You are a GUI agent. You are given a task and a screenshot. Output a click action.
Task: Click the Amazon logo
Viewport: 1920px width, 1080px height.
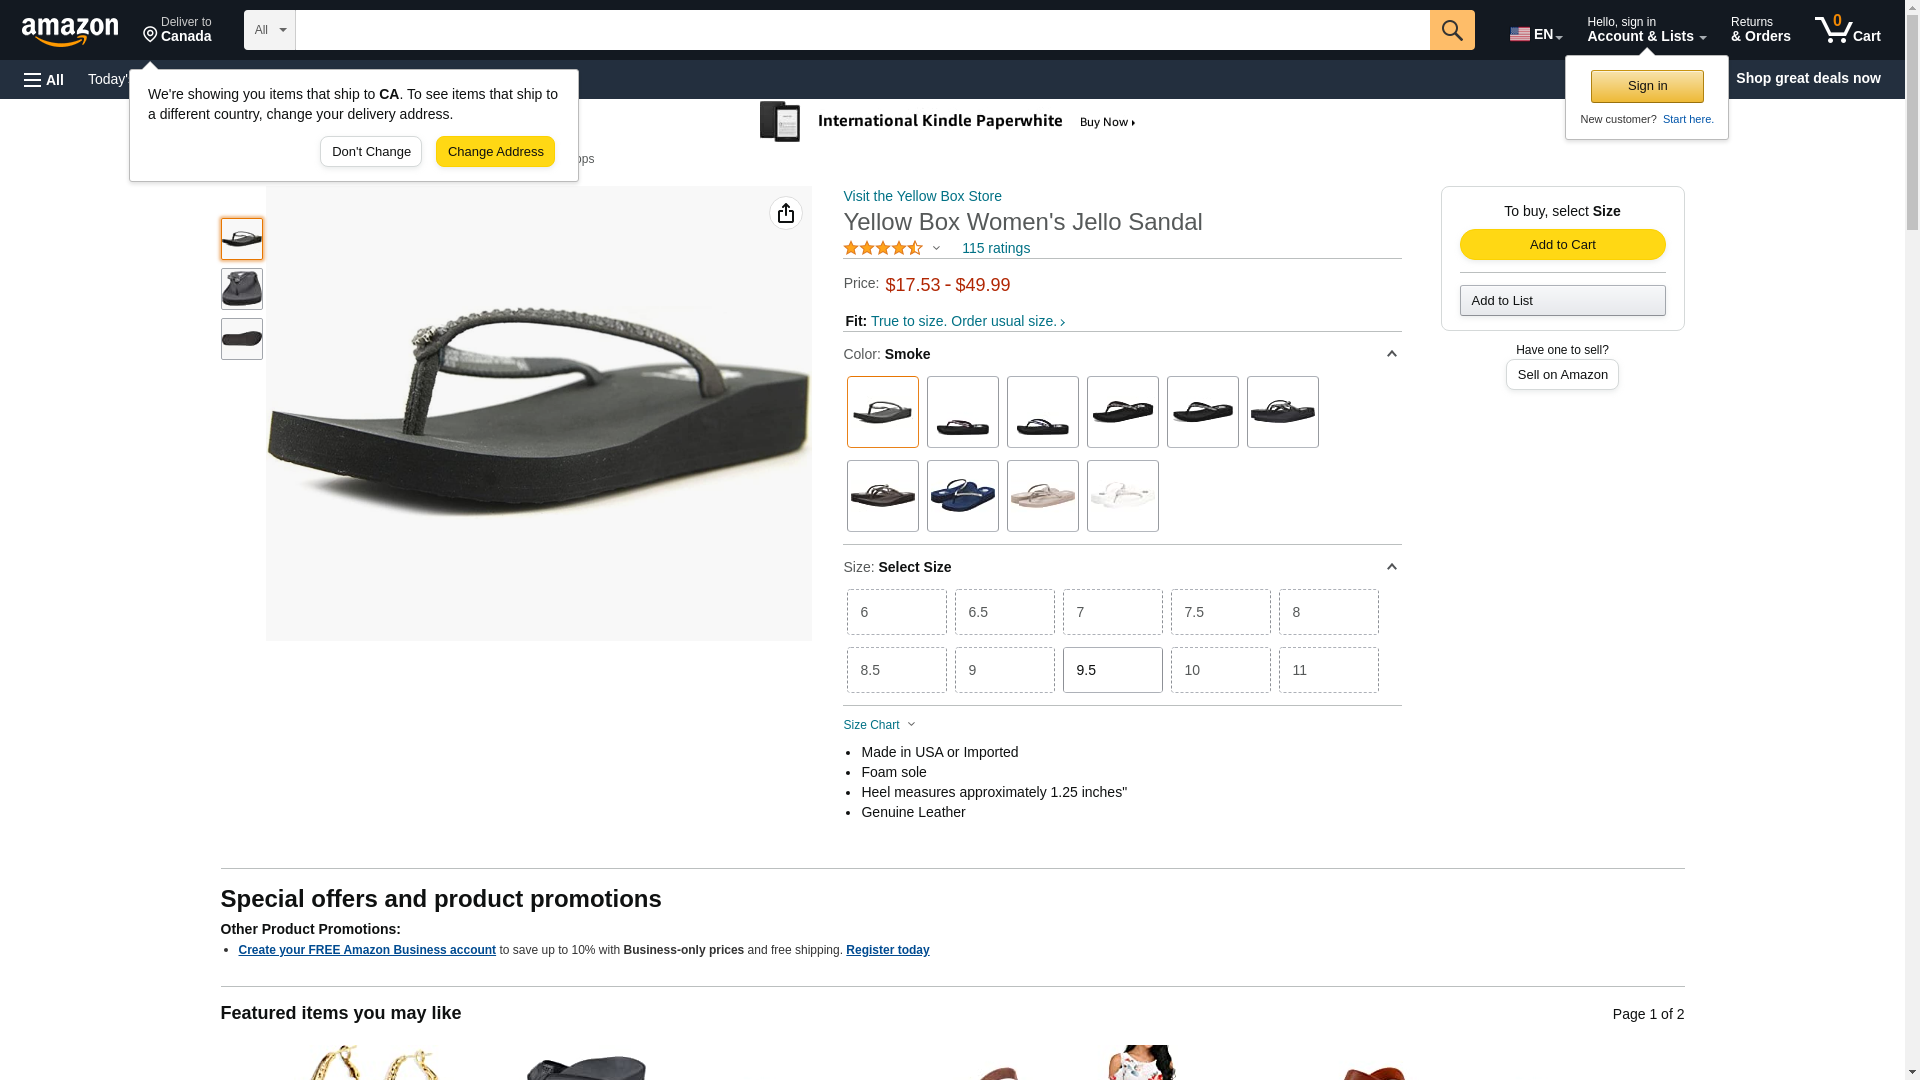point(70,31)
